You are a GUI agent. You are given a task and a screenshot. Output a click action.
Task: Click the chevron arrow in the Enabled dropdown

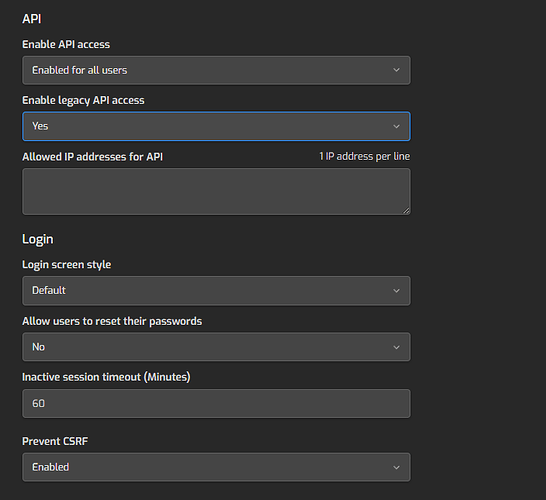coord(396,467)
